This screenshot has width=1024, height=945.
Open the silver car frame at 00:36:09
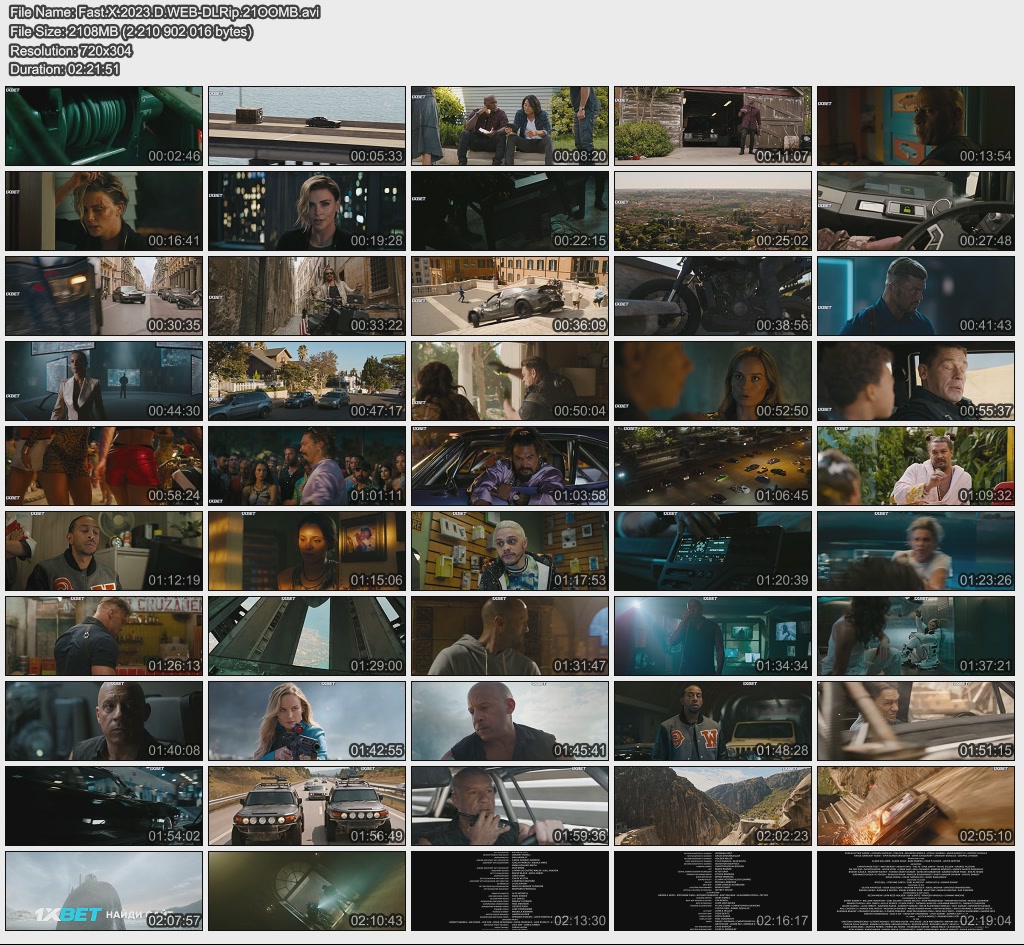tap(510, 296)
